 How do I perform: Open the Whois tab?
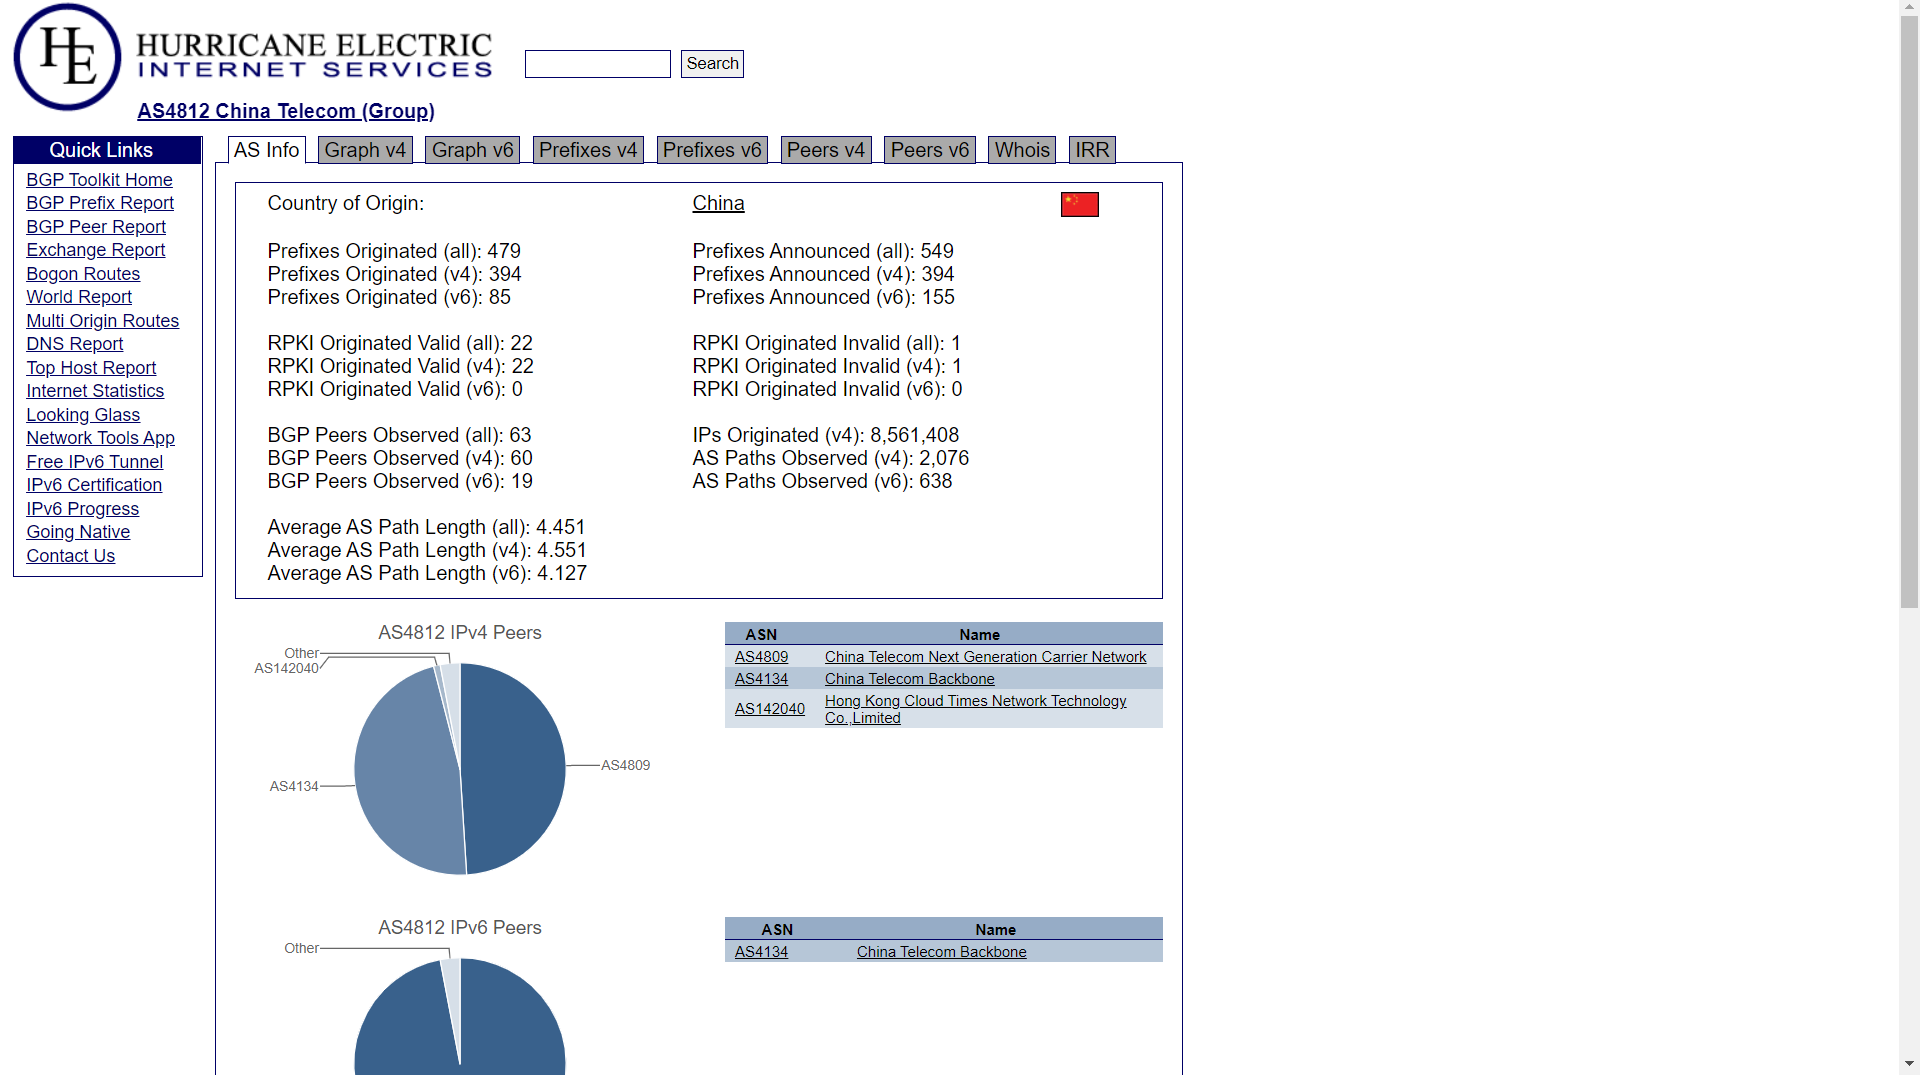(x=1021, y=150)
